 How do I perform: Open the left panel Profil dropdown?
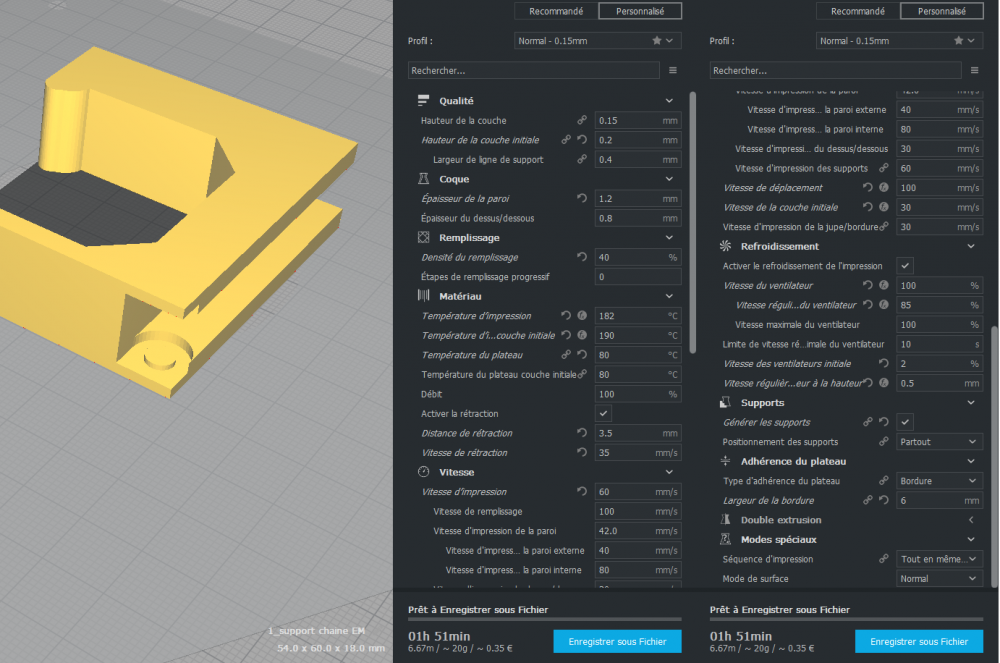pos(598,41)
